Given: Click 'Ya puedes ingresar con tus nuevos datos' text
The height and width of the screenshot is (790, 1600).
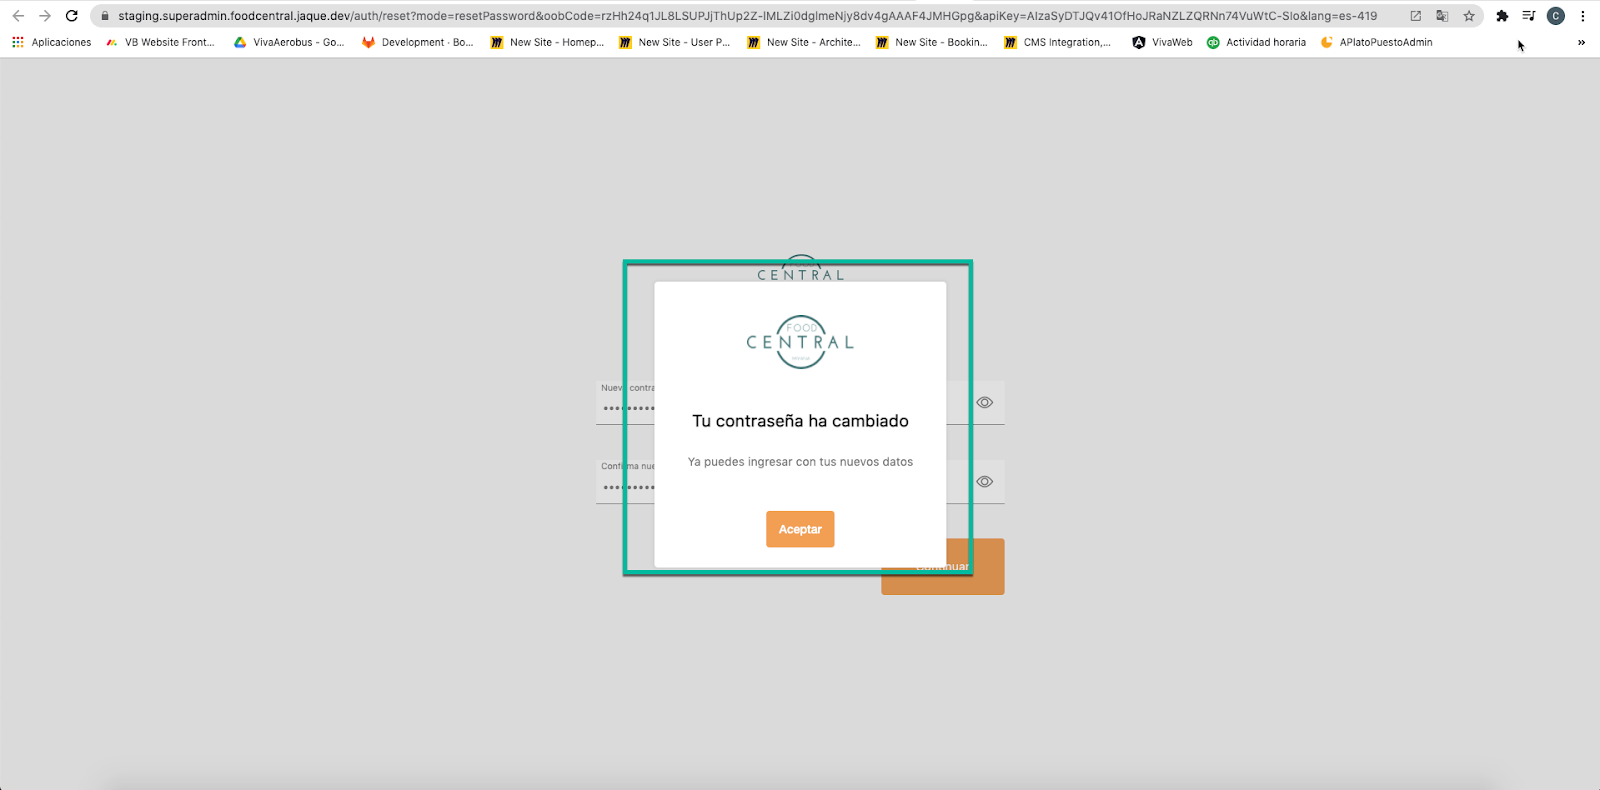Looking at the screenshot, I should tap(800, 462).
